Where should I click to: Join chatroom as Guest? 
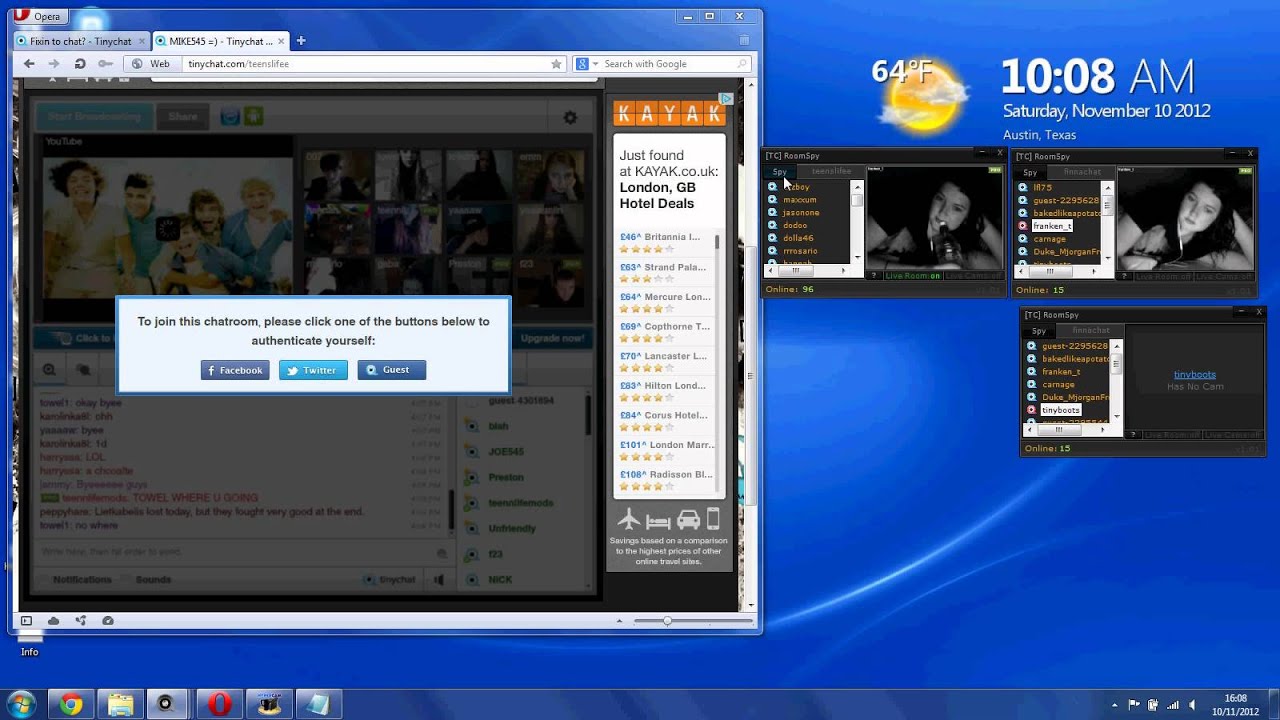click(x=392, y=370)
